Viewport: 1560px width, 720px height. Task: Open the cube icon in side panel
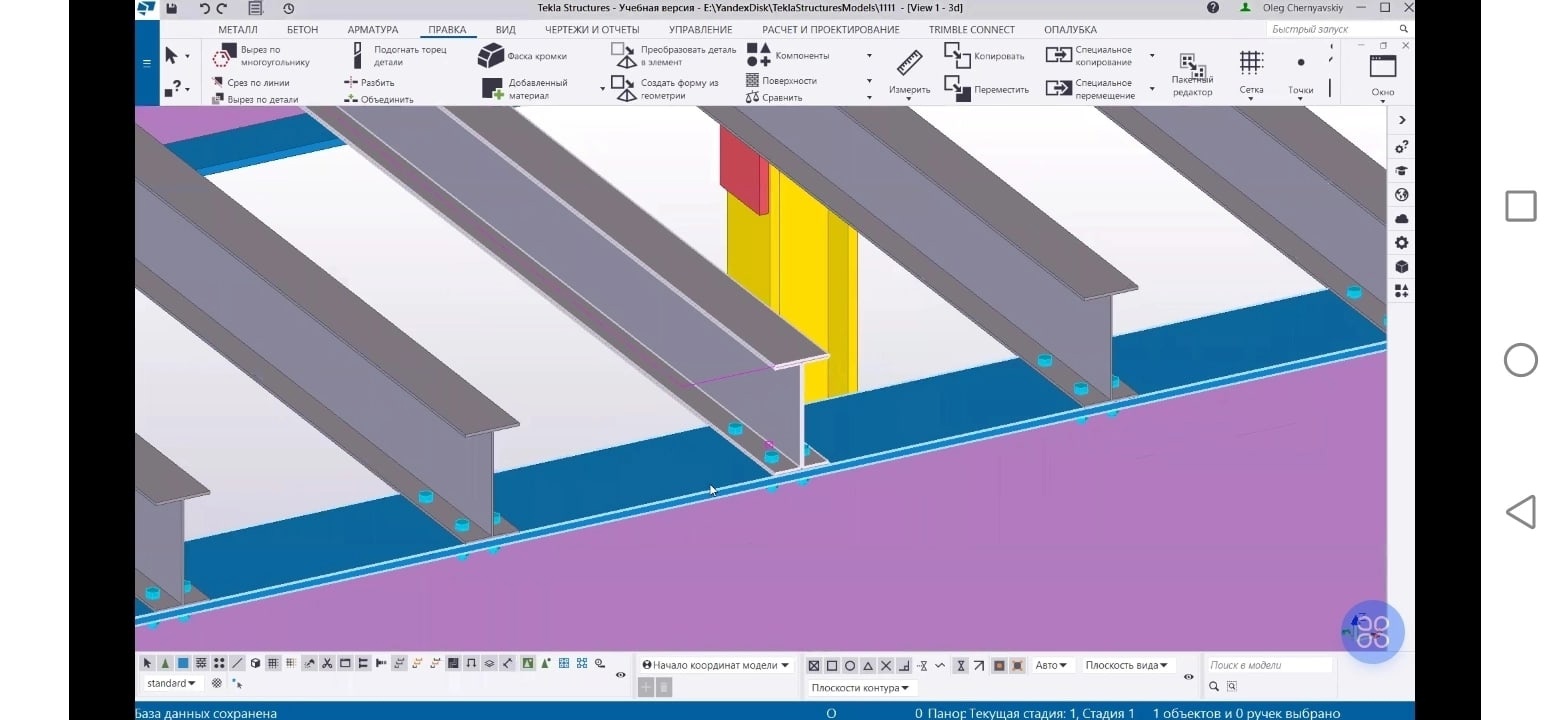1401,267
